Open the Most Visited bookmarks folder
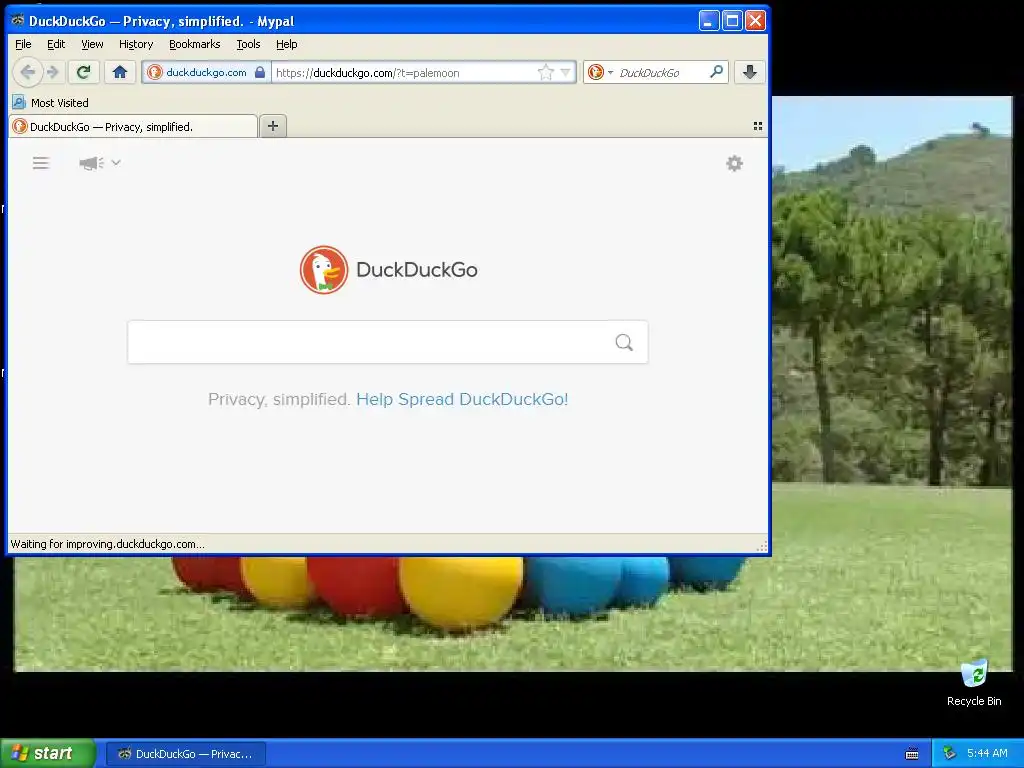 click(50, 103)
